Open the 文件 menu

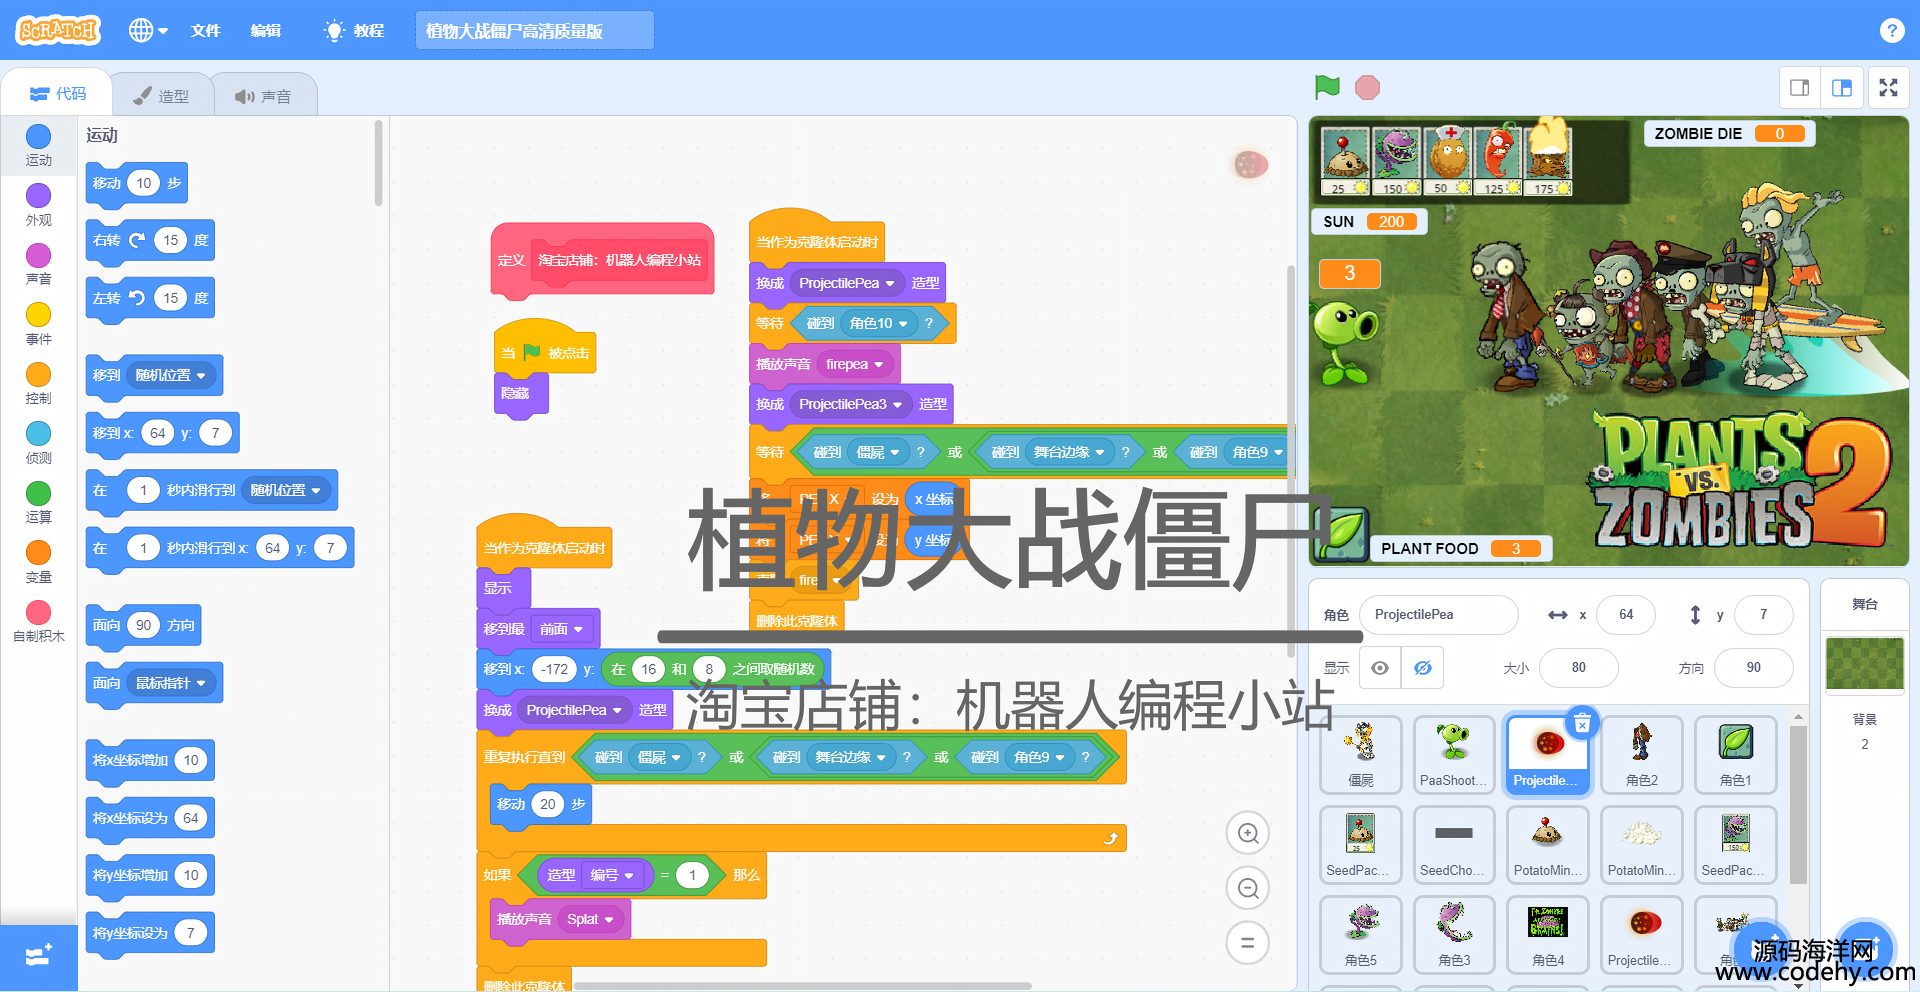click(x=205, y=31)
